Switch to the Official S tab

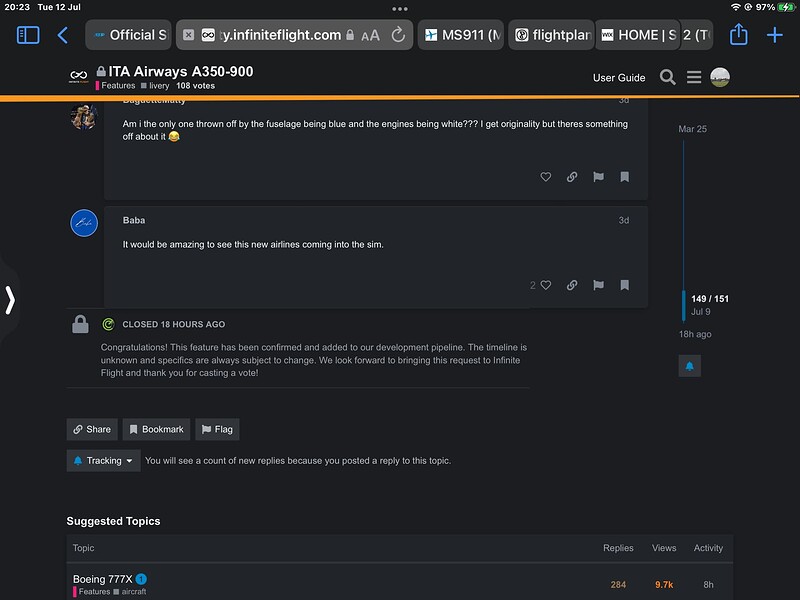[x=129, y=35]
